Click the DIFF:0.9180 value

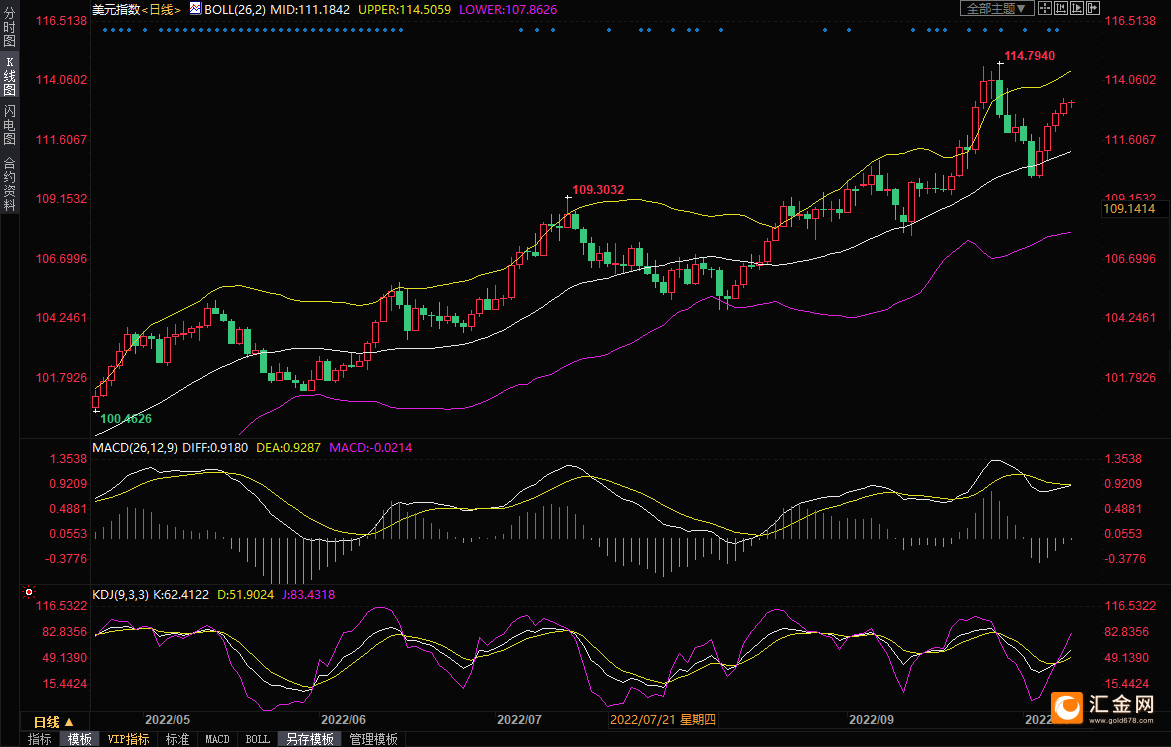click(215, 447)
